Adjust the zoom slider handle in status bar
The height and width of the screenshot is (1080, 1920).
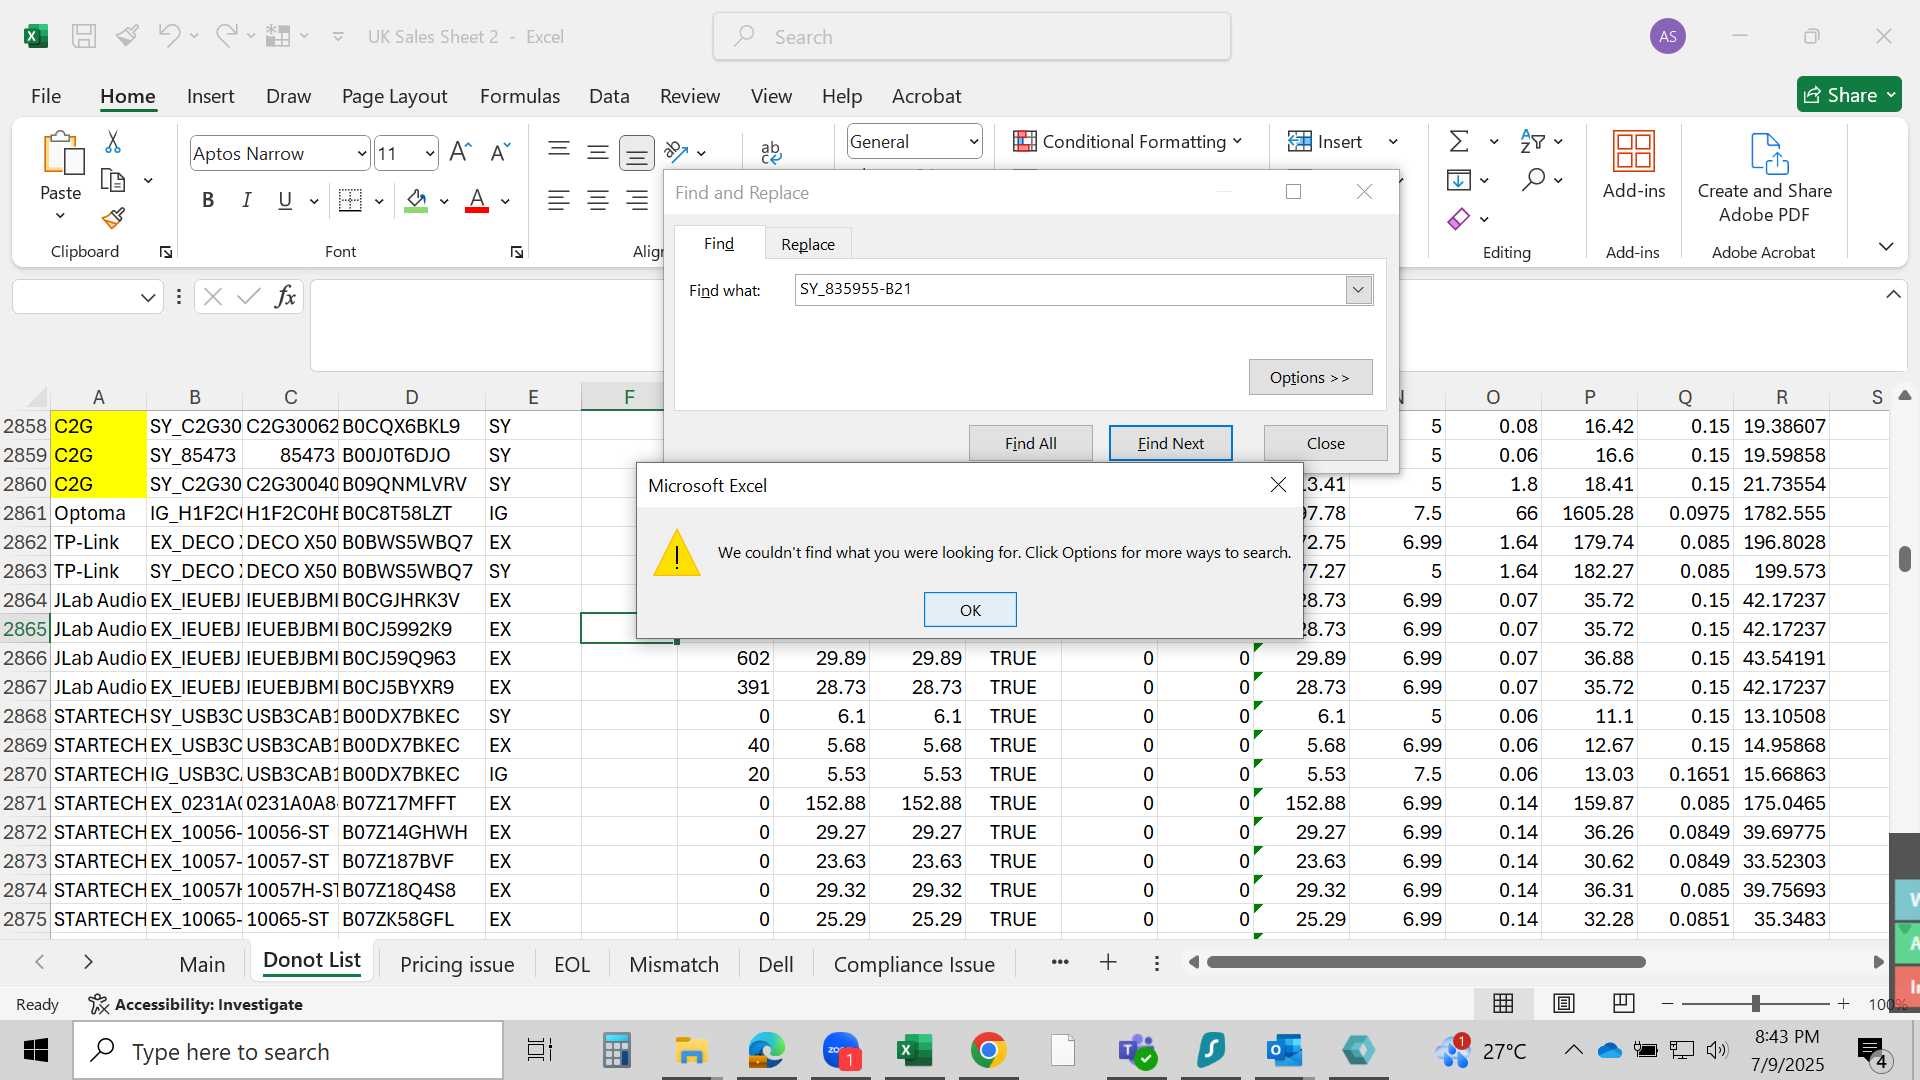click(1755, 1003)
